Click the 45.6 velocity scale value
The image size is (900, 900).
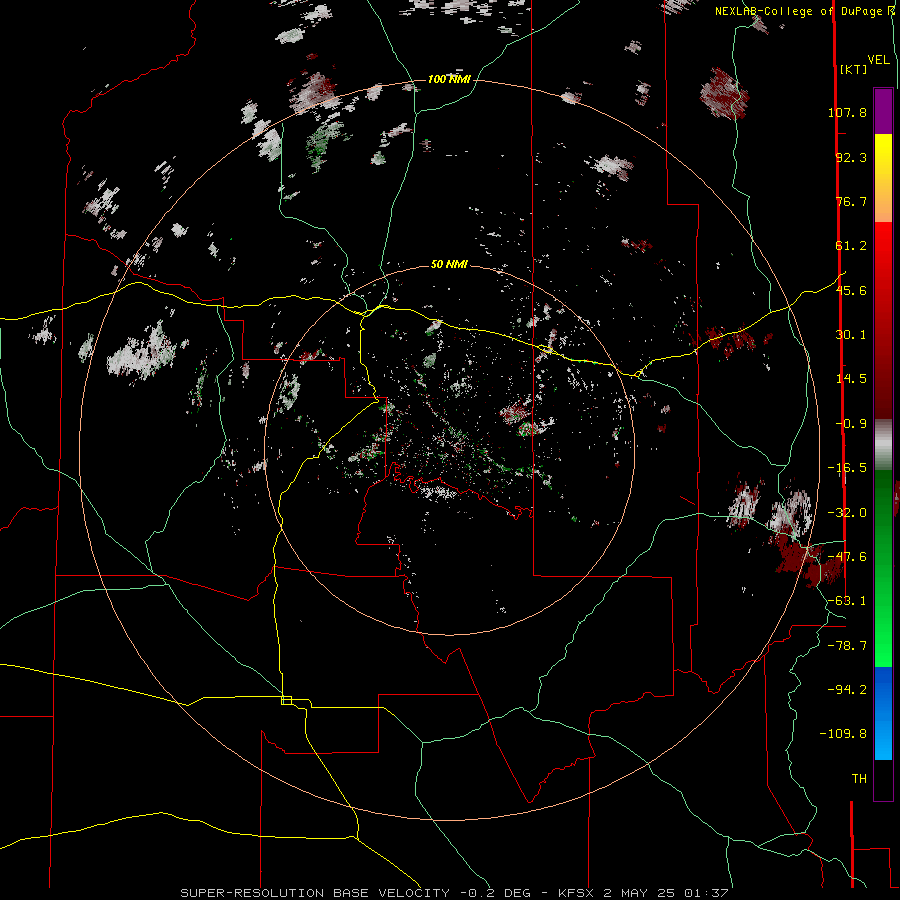pyautogui.click(x=851, y=290)
